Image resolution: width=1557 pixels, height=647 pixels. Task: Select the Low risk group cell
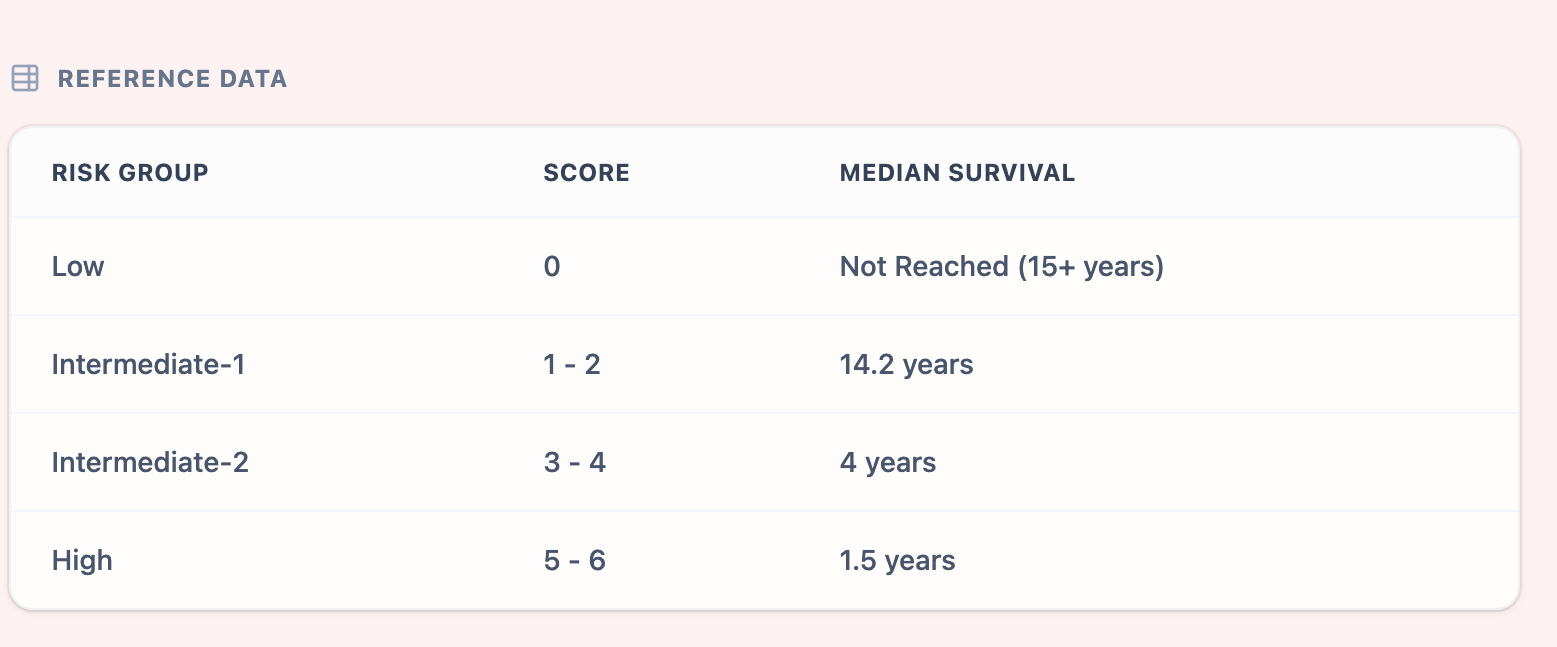[x=78, y=267]
